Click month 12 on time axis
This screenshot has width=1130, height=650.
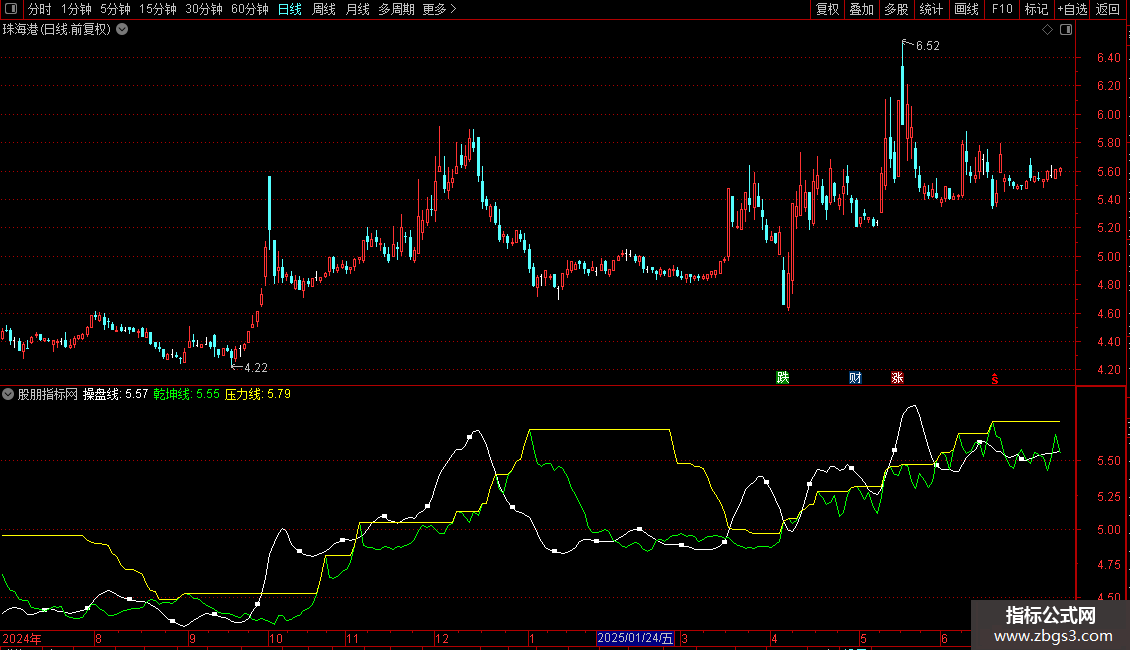(442, 638)
